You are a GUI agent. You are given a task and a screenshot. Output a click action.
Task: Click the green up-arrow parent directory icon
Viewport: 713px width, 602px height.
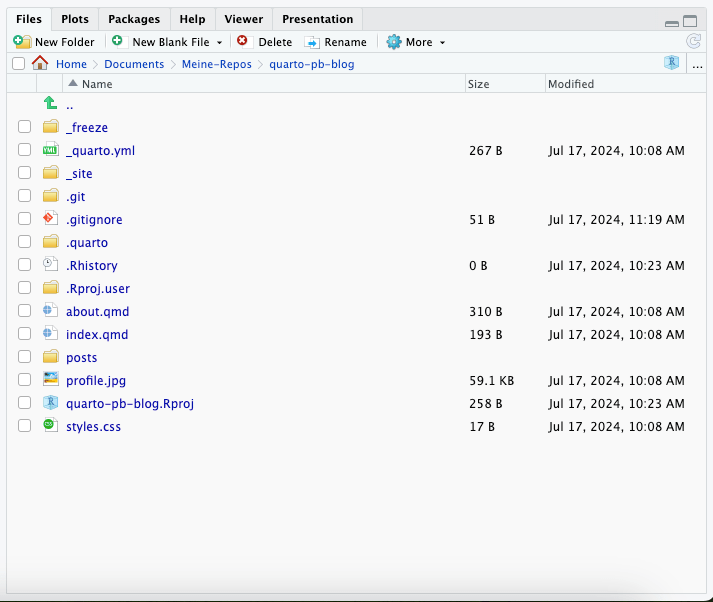click(x=50, y=103)
